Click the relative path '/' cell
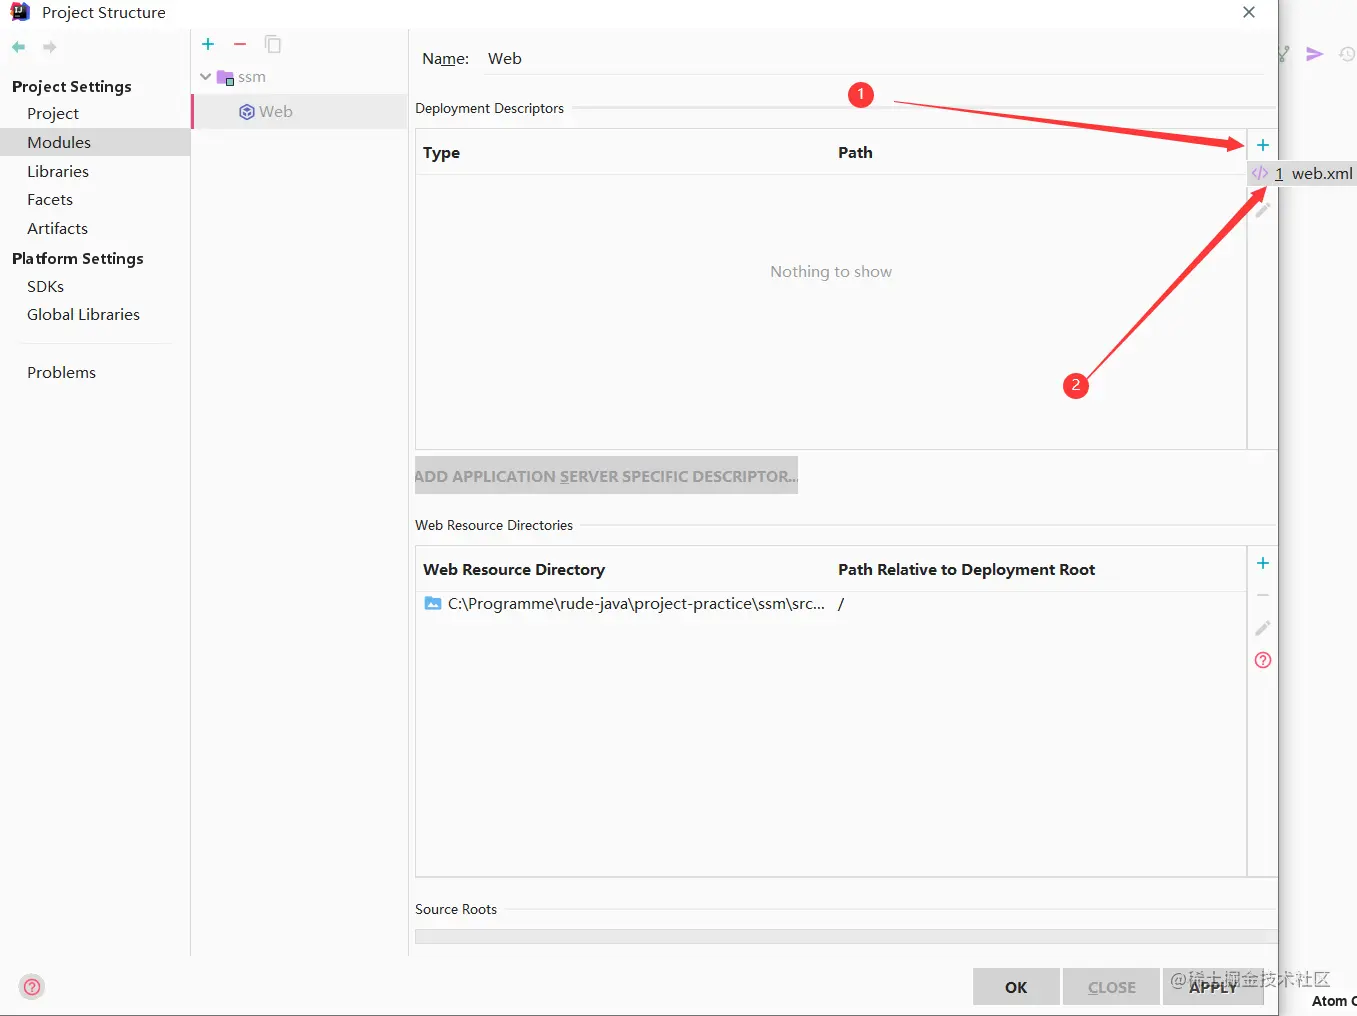Screen dimensions: 1357x1016 841,604
